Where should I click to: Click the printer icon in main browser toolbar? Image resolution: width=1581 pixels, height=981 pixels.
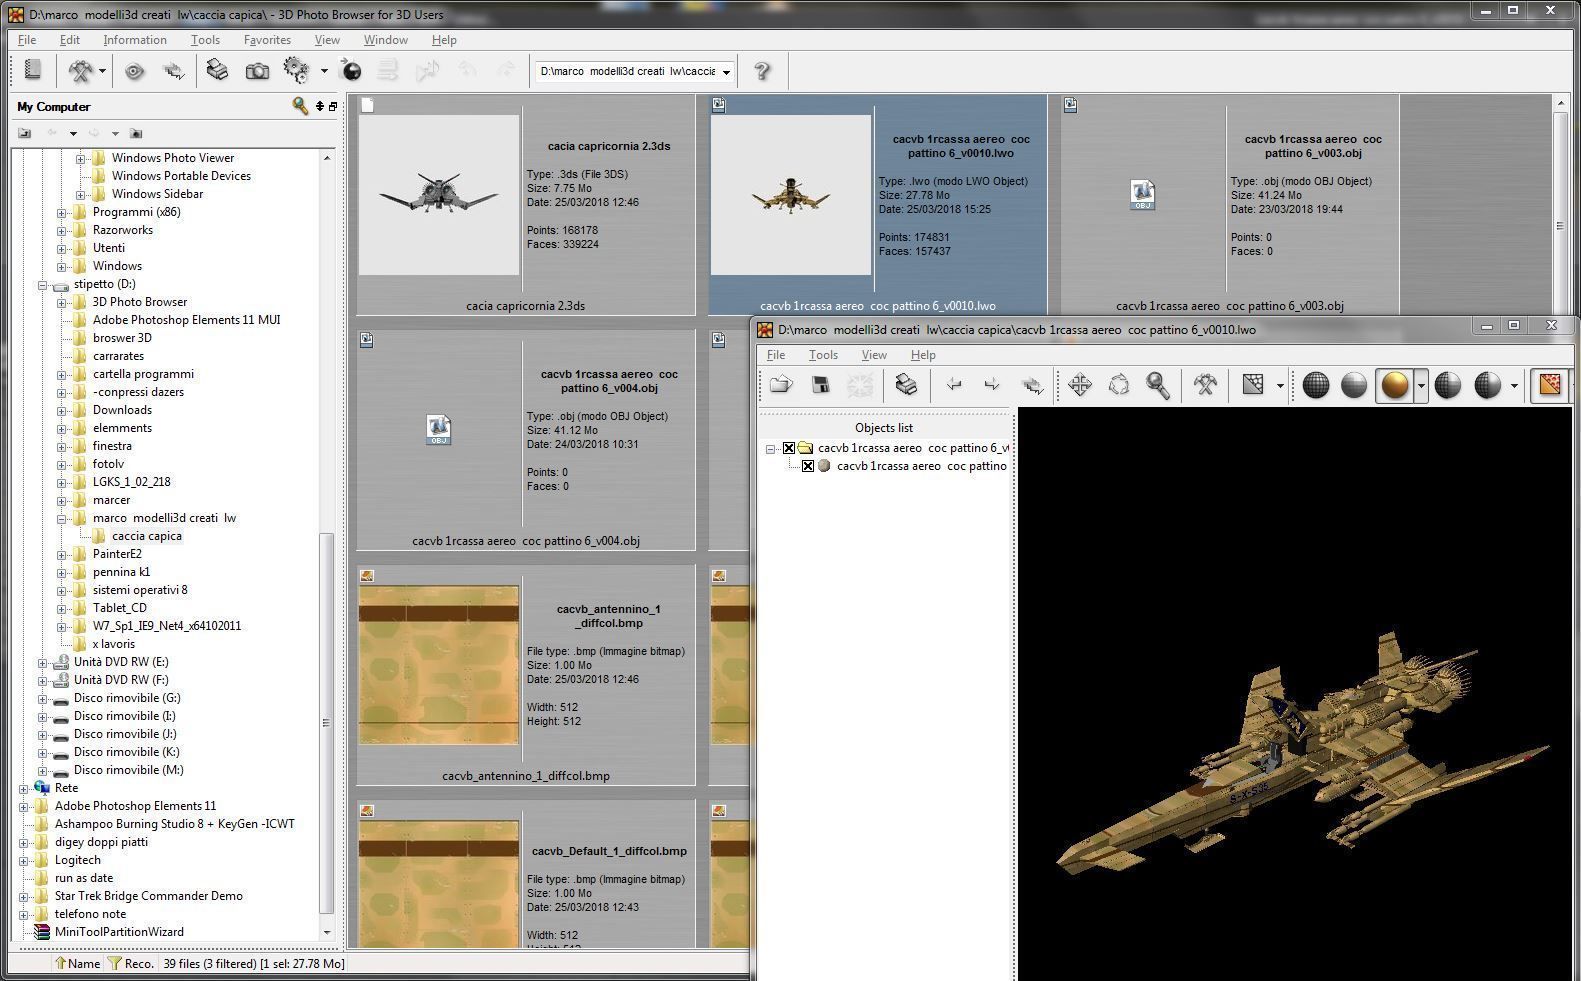pos(217,70)
